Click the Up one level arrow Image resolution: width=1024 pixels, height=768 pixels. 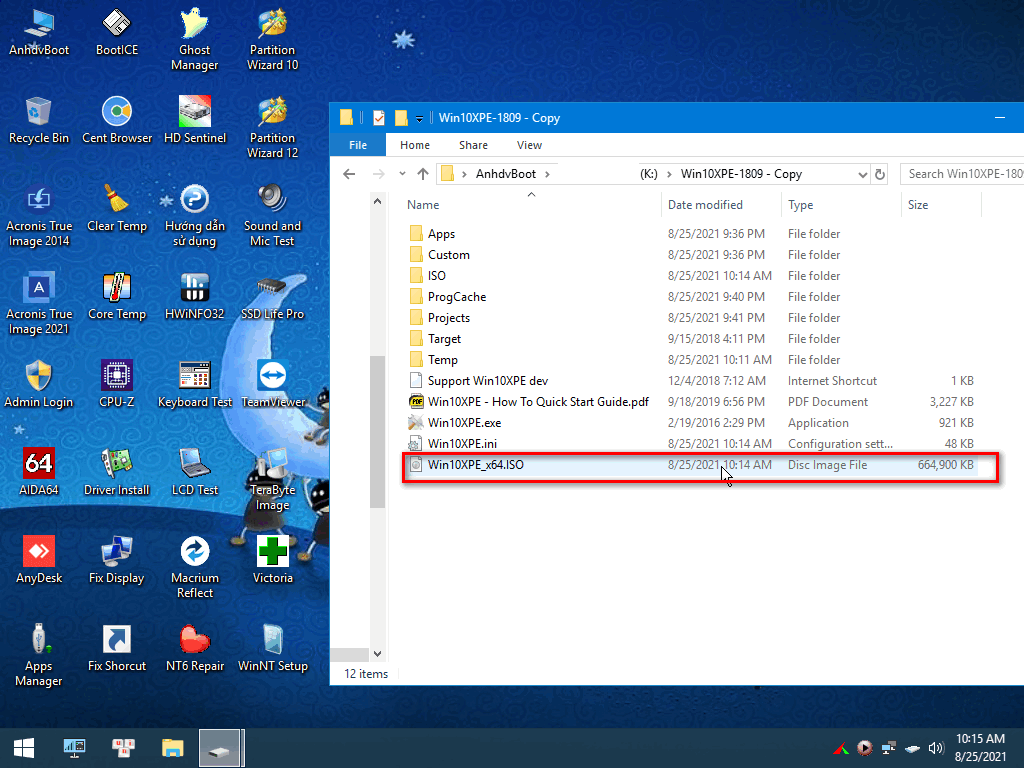[x=423, y=174]
